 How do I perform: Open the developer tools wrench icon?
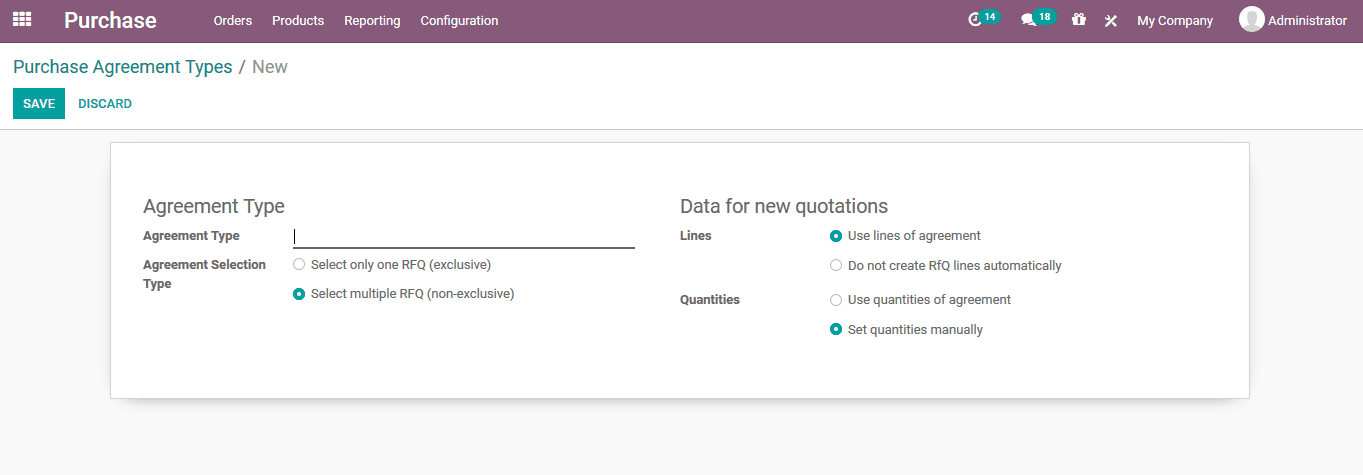click(1110, 21)
